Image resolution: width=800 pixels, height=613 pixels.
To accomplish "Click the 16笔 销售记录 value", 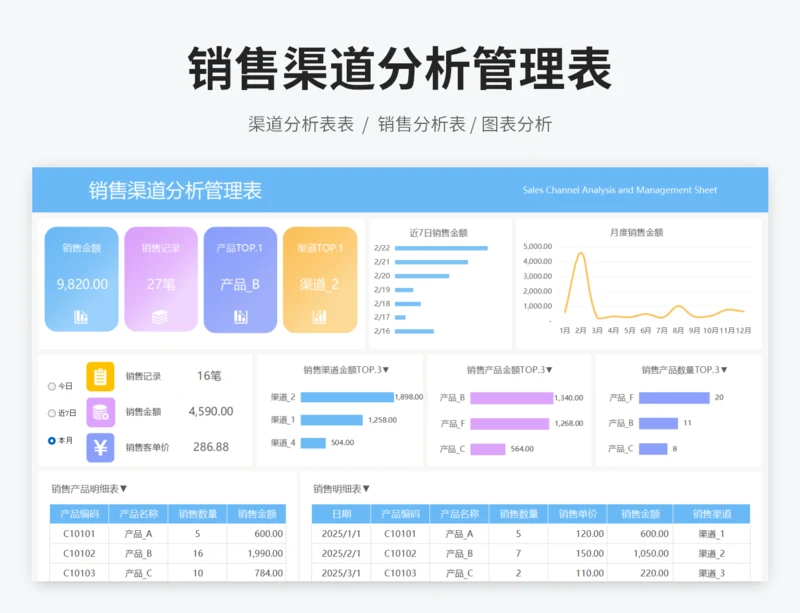I will (x=209, y=376).
